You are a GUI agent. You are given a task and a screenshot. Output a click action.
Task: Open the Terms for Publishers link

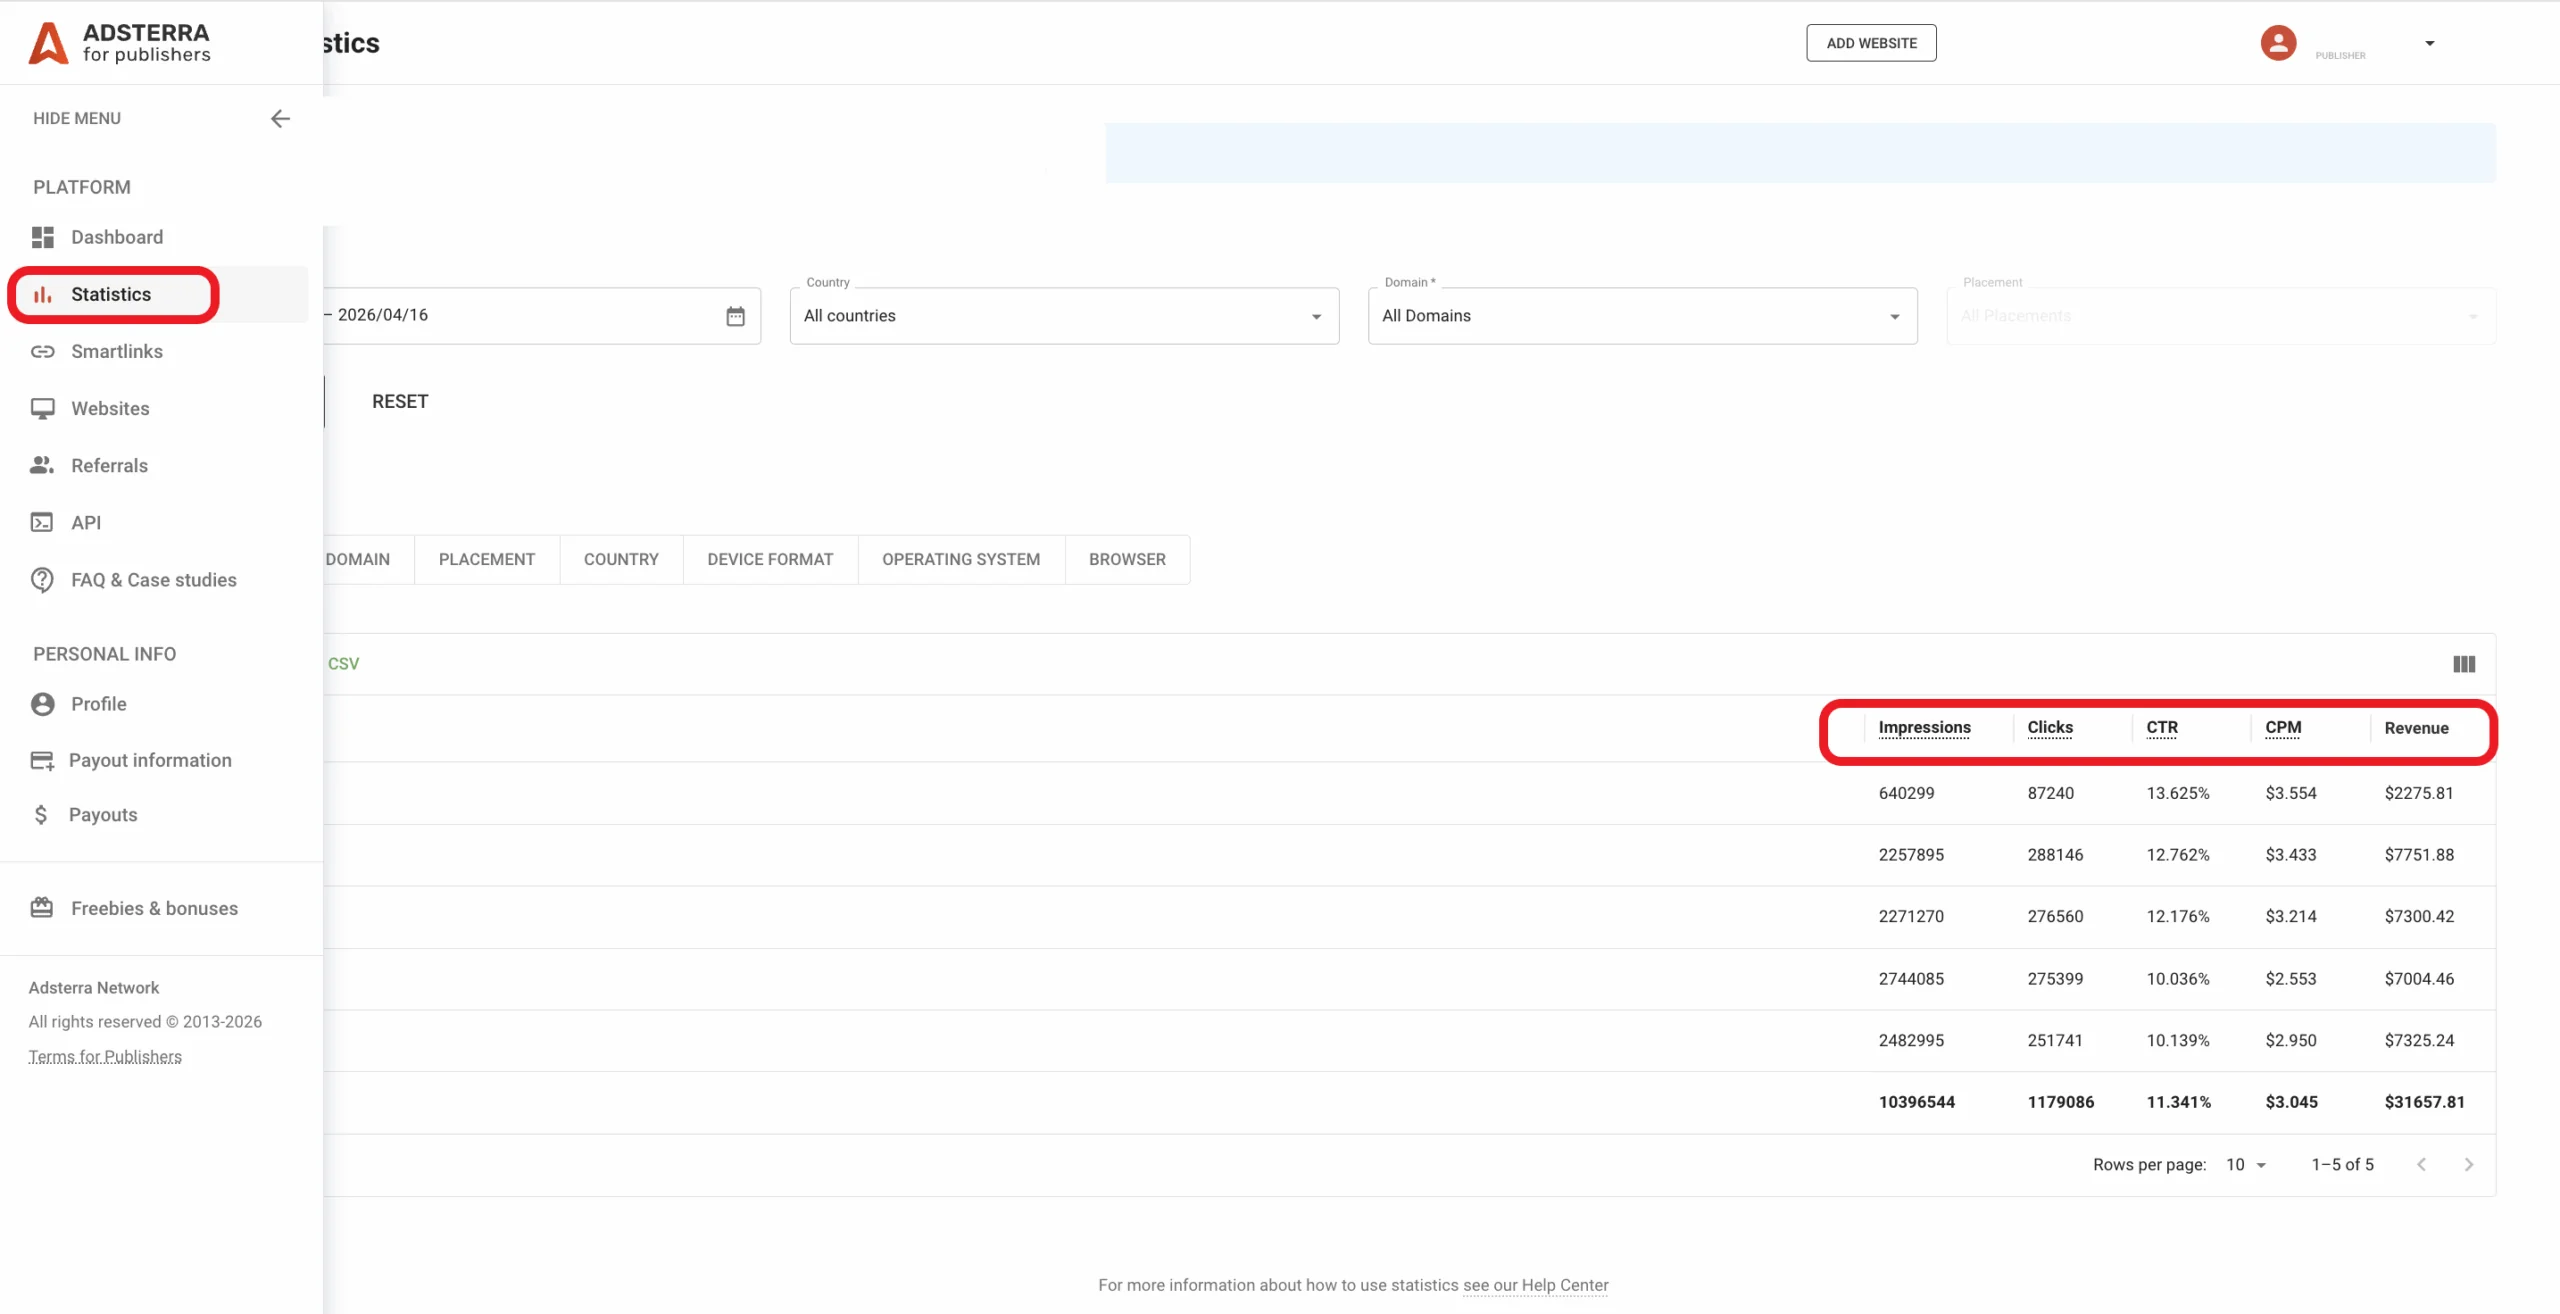coord(105,1056)
